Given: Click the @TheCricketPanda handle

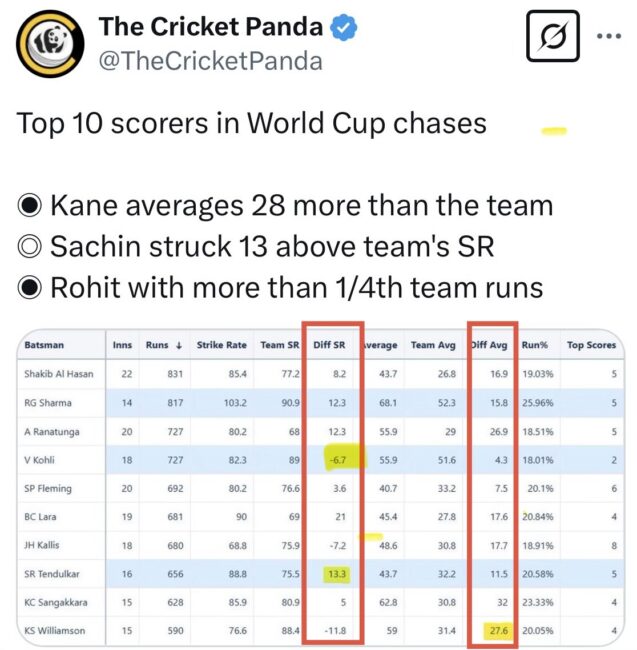Looking at the screenshot, I should click(211, 61).
